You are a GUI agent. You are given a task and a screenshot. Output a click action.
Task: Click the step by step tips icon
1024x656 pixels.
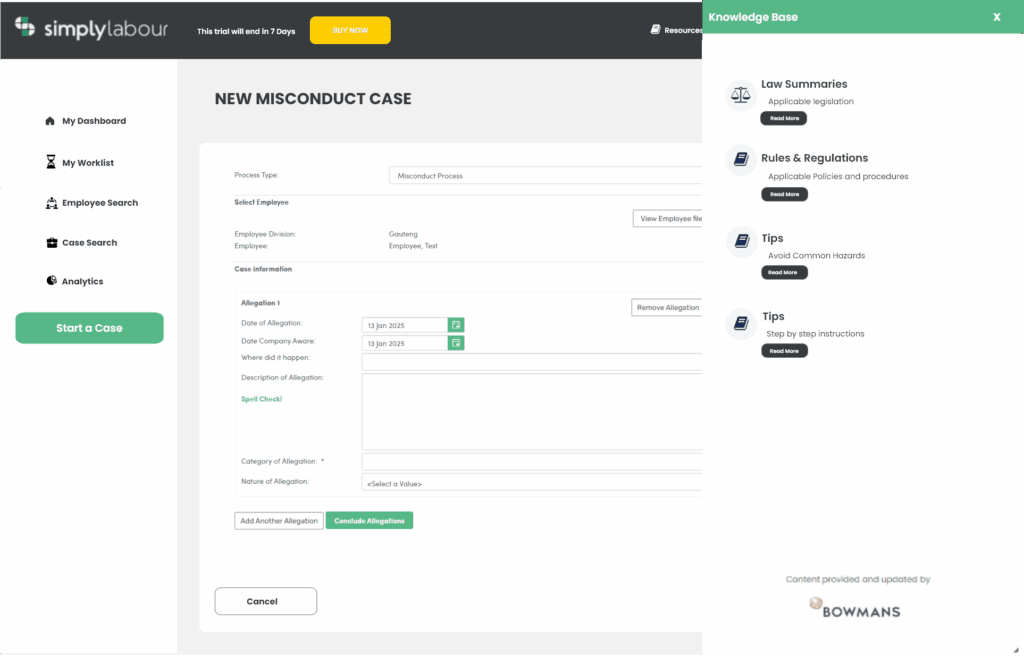[740, 323]
